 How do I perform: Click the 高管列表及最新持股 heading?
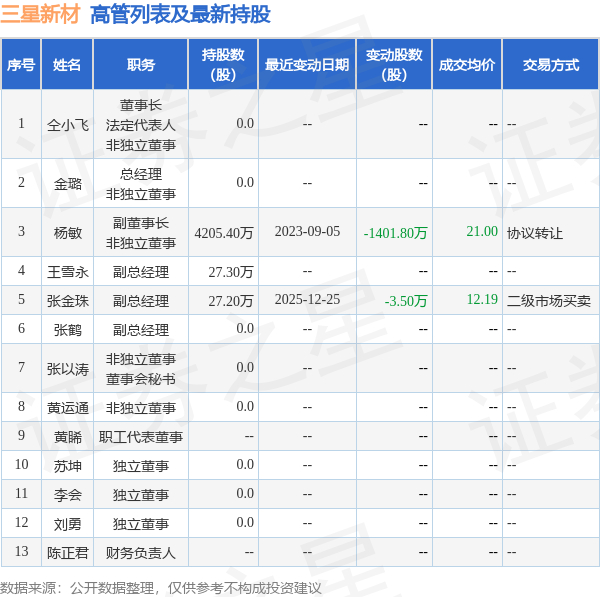180,15
